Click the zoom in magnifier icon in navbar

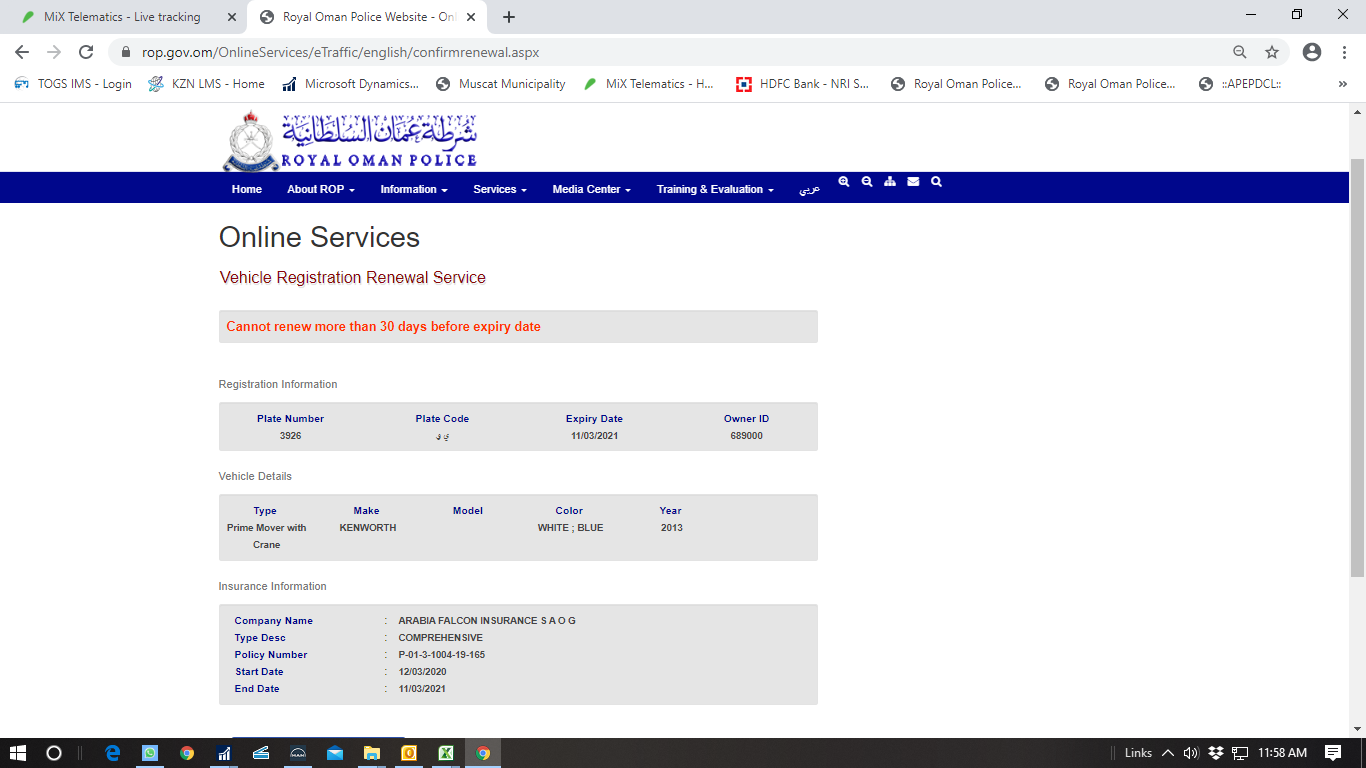(844, 182)
